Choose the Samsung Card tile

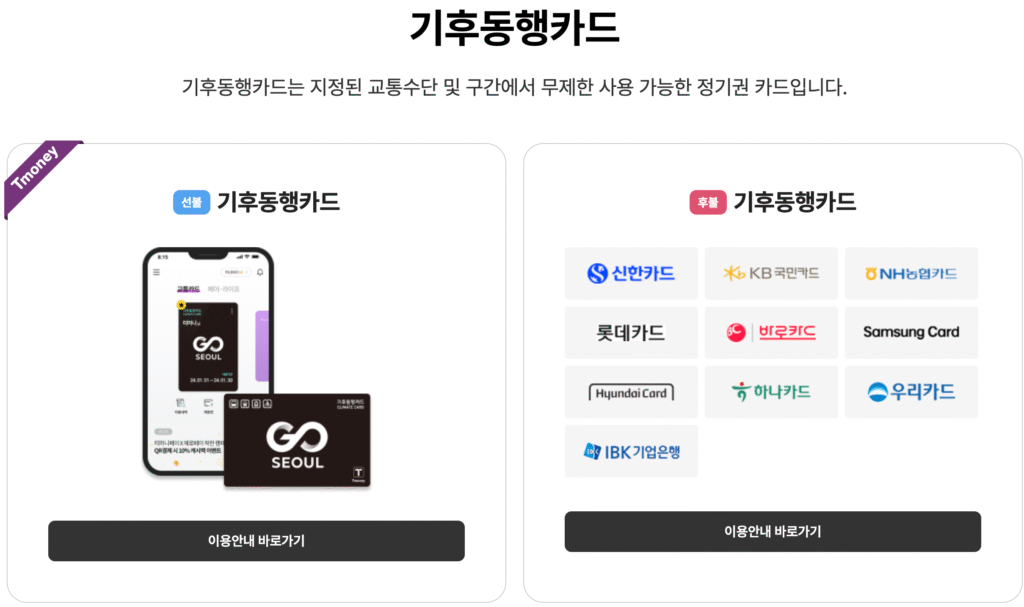[x=911, y=333]
